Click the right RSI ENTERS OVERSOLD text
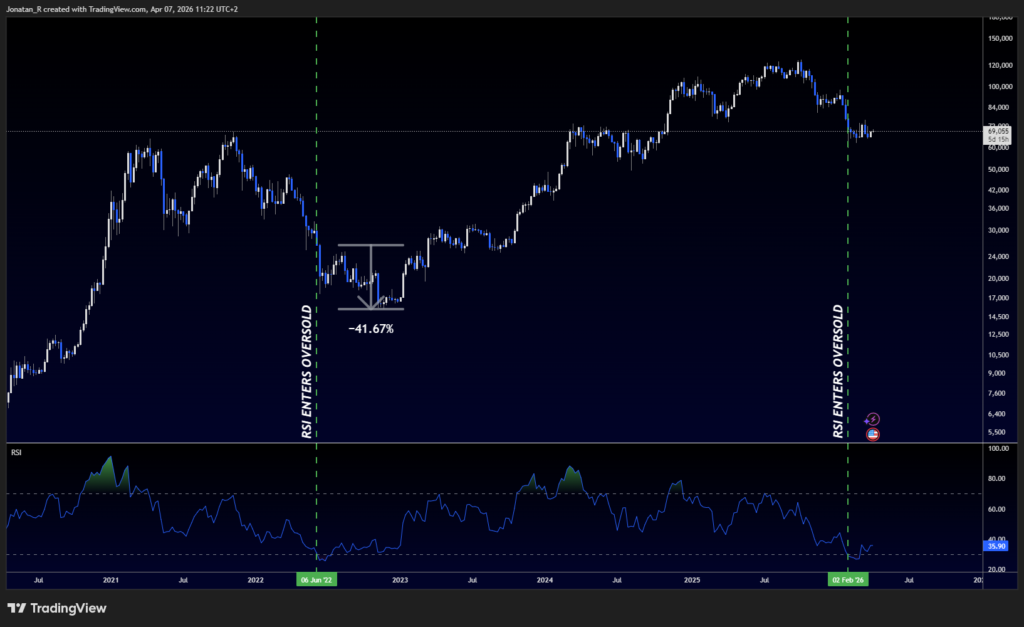 click(x=836, y=370)
